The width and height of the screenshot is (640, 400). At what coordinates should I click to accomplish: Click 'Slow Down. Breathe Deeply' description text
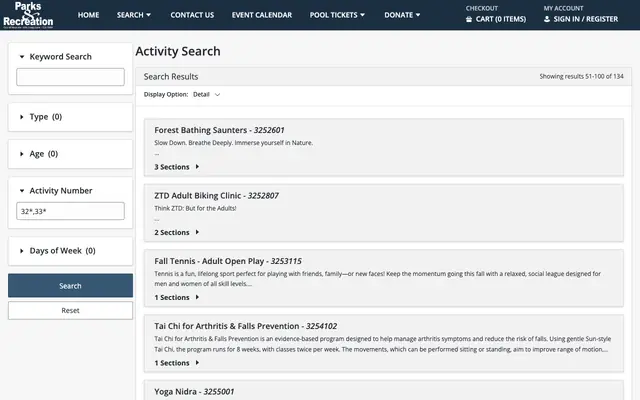pos(233,143)
